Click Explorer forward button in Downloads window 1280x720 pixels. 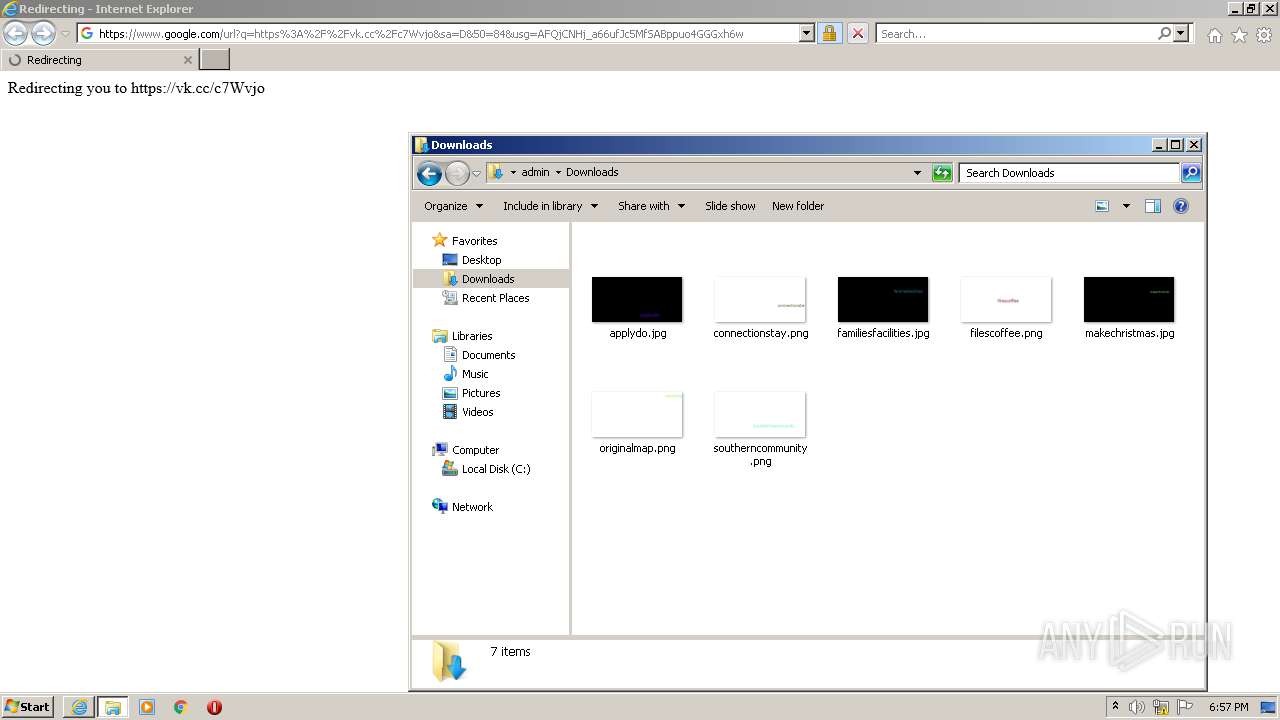pos(457,173)
